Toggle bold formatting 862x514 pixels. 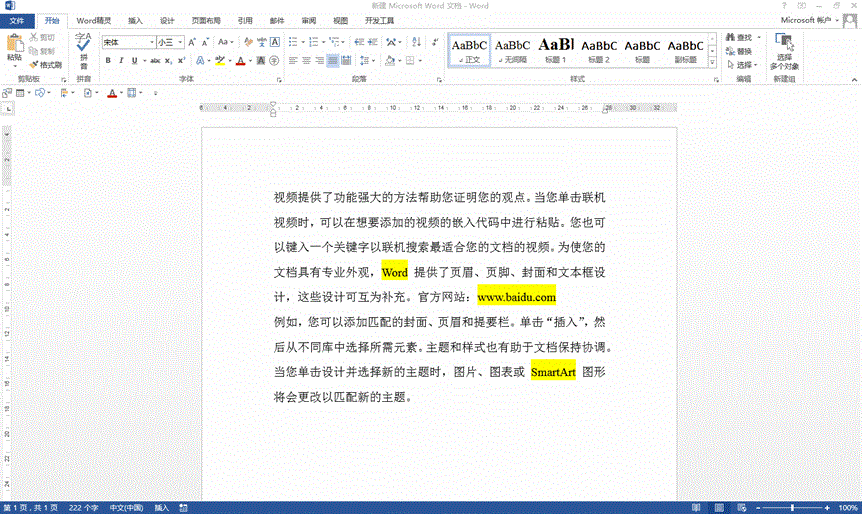point(107,61)
